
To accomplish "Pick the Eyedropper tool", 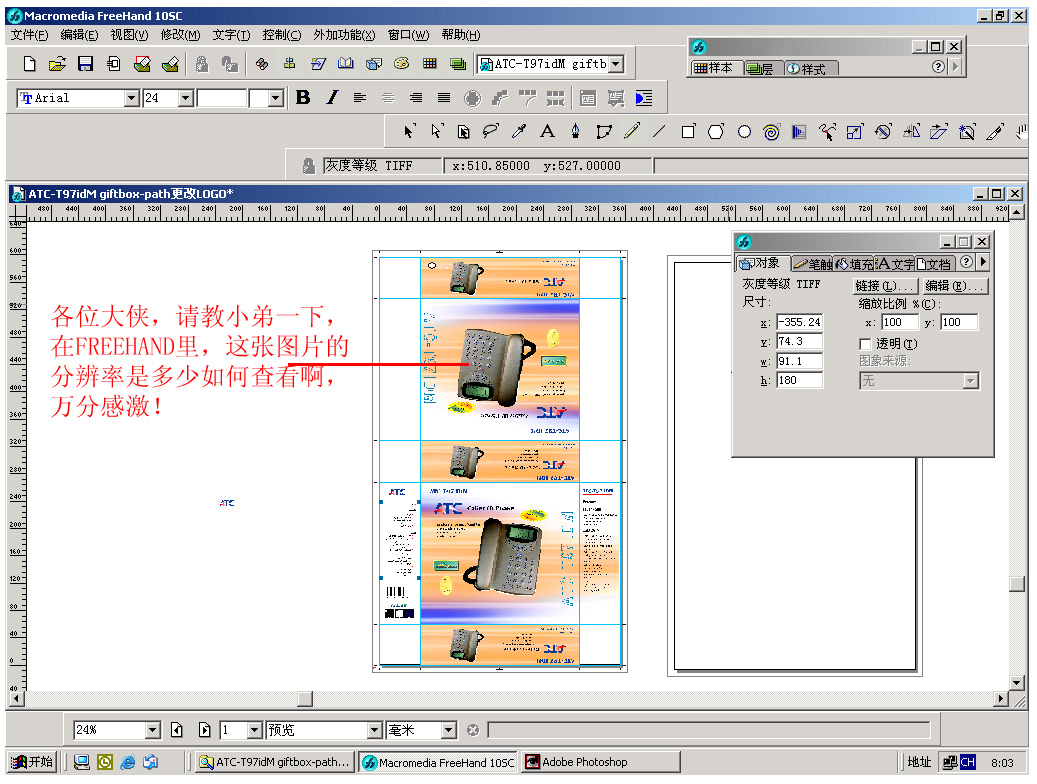I will (x=518, y=132).
